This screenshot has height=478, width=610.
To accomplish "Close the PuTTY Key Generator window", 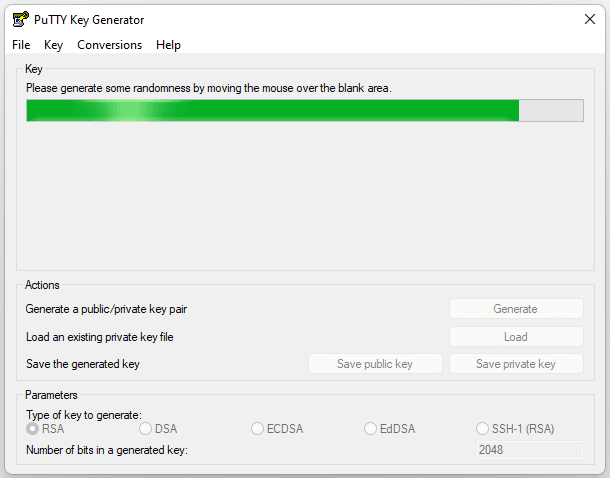I will [x=590, y=19].
